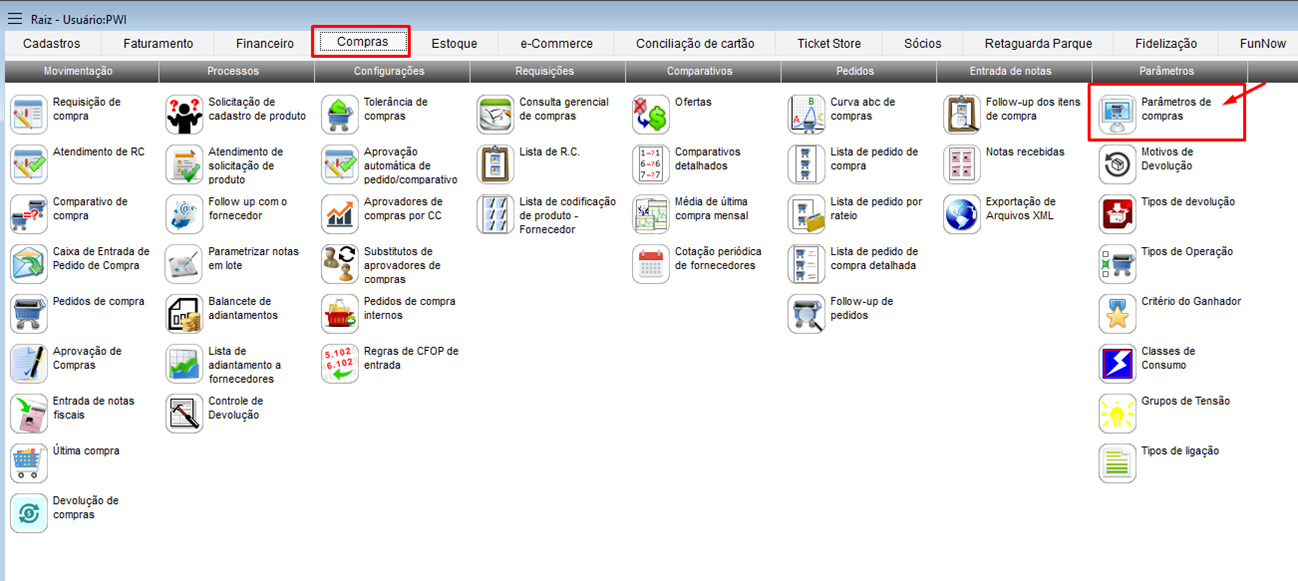Open the Grupos de Tensão lightbulb icon
The width and height of the screenshot is (1298, 581).
pyautogui.click(x=1117, y=414)
